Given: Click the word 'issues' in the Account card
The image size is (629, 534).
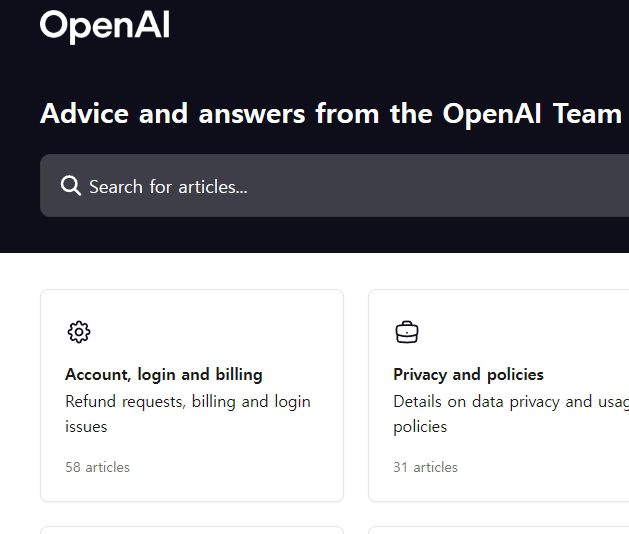Looking at the screenshot, I should tap(86, 427).
